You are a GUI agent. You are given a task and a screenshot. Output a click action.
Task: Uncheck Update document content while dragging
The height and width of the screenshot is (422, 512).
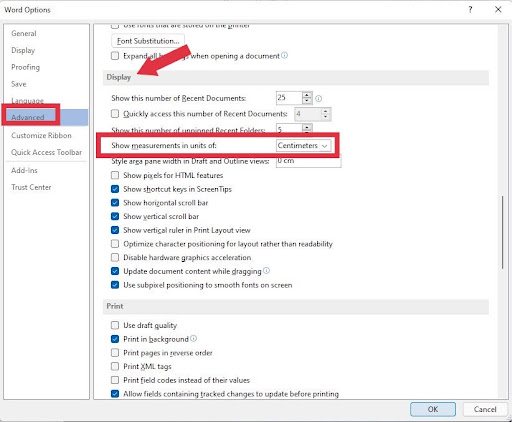(x=115, y=271)
